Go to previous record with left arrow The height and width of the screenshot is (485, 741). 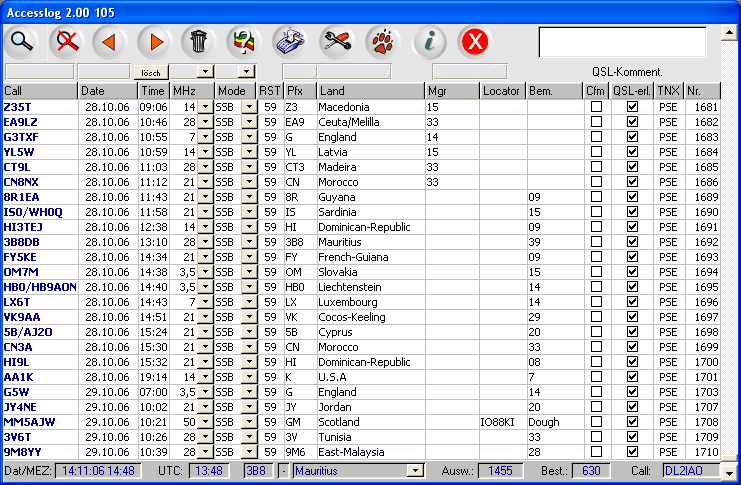point(108,41)
